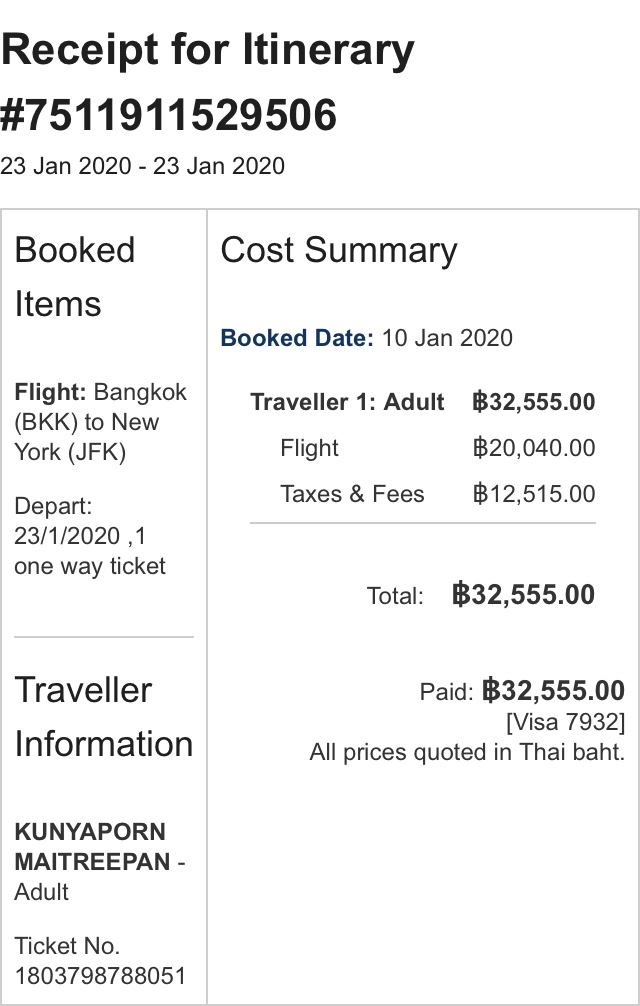Image resolution: width=640 pixels, height=1006 pixels.
Task: Click the Traveller 1: Adult row label
Action: [x=347, y=402]
